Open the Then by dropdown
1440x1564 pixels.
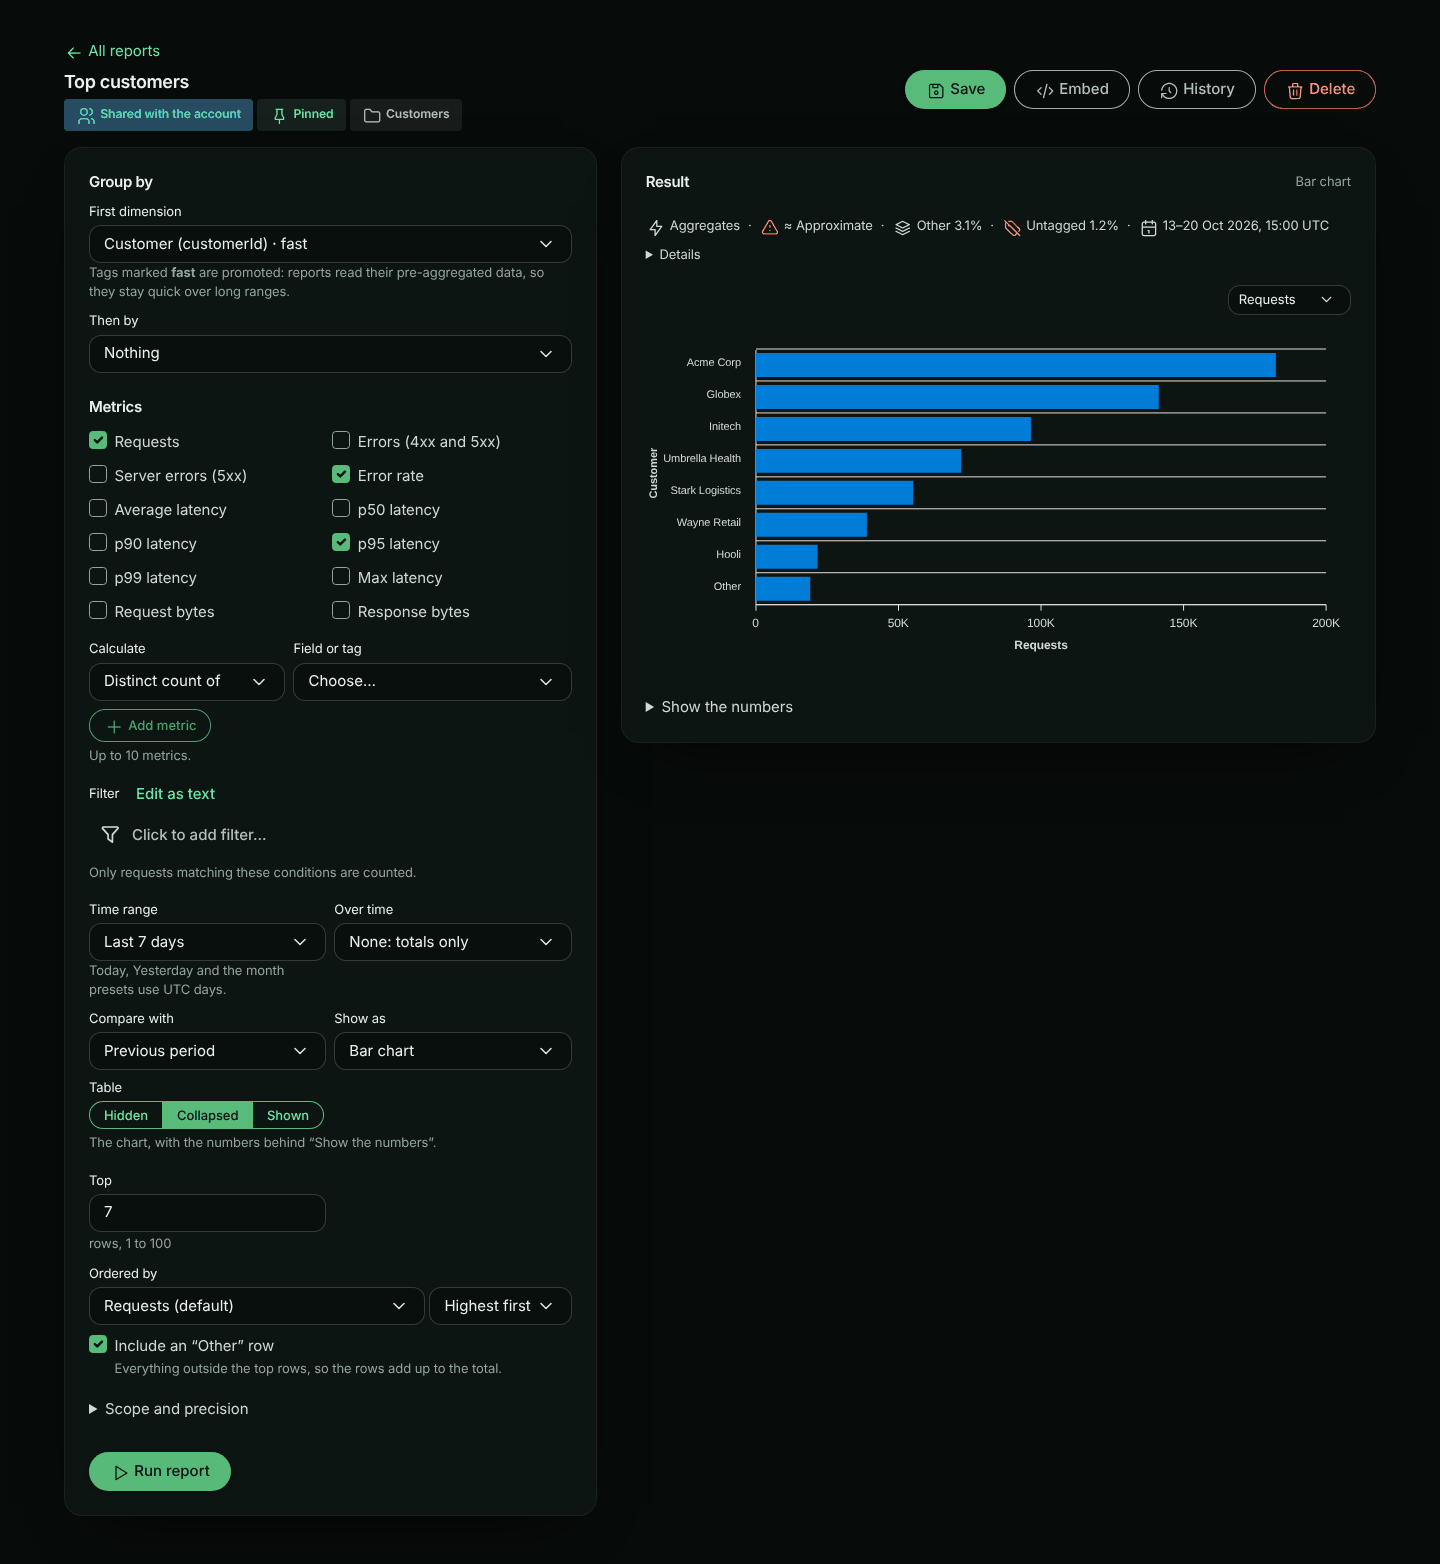coord(330,353)
